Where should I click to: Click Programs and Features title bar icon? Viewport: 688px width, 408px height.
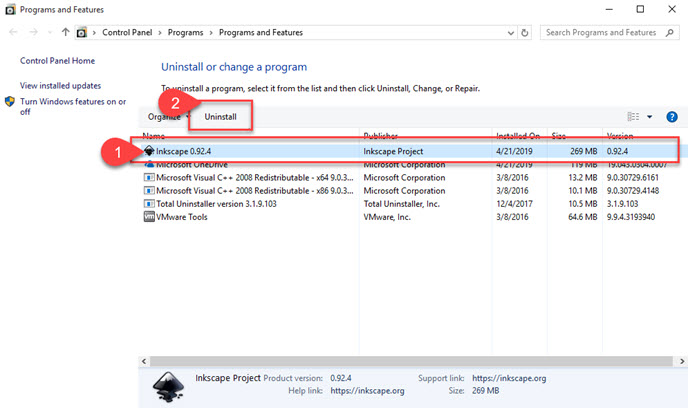[10, 9]
